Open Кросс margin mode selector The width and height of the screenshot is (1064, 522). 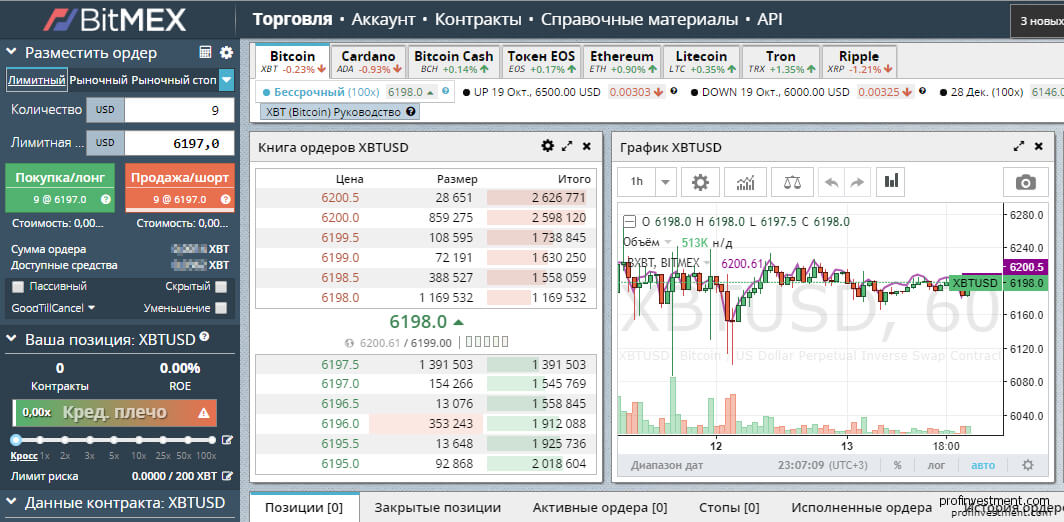click(x=24, y=455)
